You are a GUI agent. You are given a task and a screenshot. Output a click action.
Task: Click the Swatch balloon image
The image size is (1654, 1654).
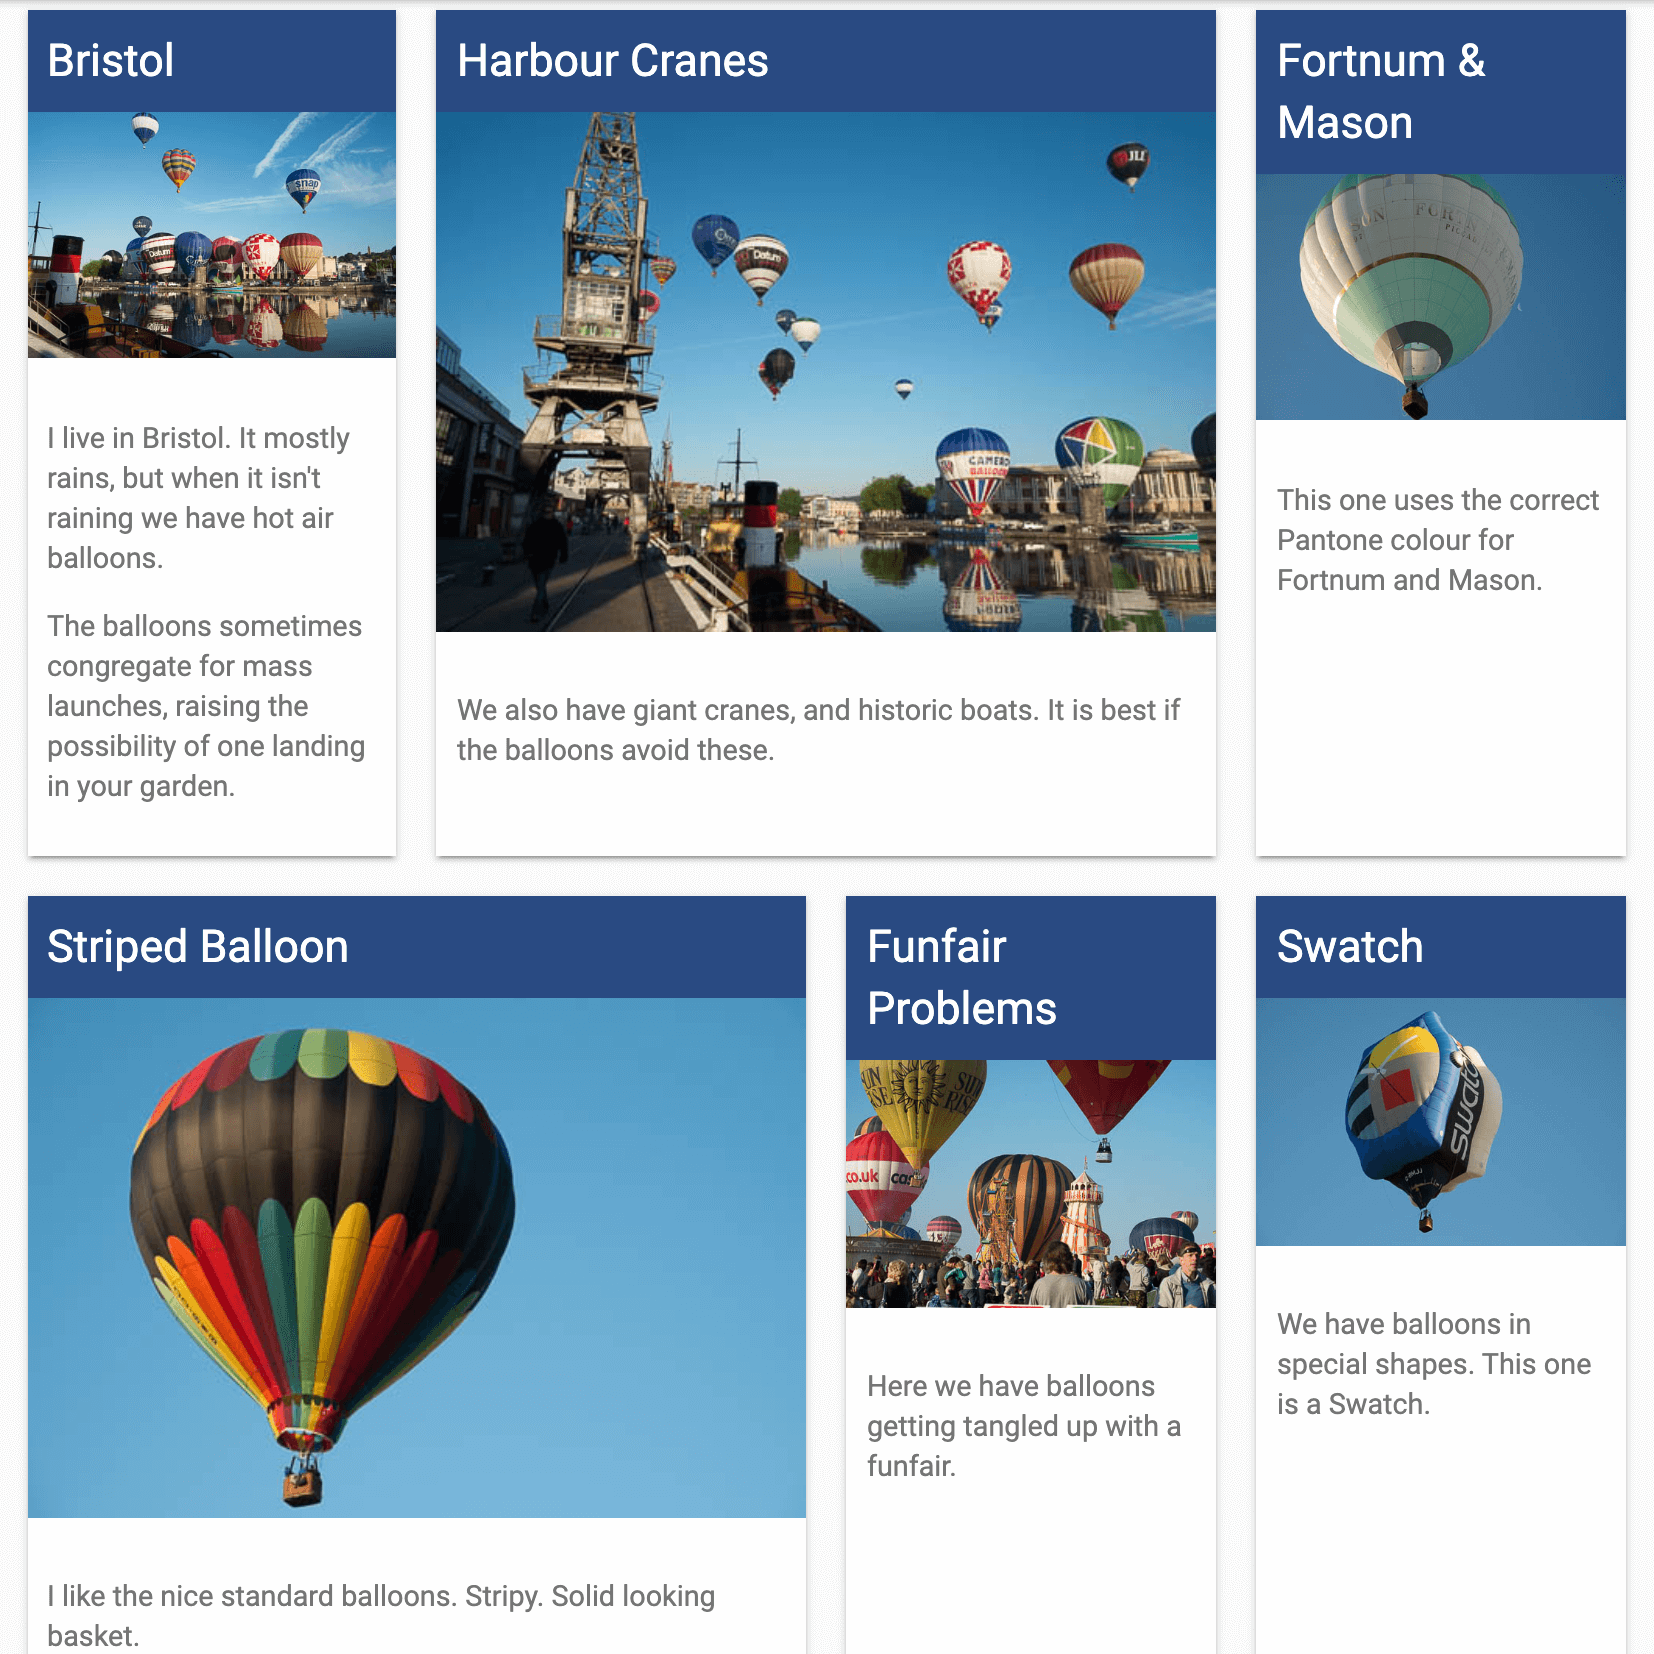[x=1441, y=1122]
